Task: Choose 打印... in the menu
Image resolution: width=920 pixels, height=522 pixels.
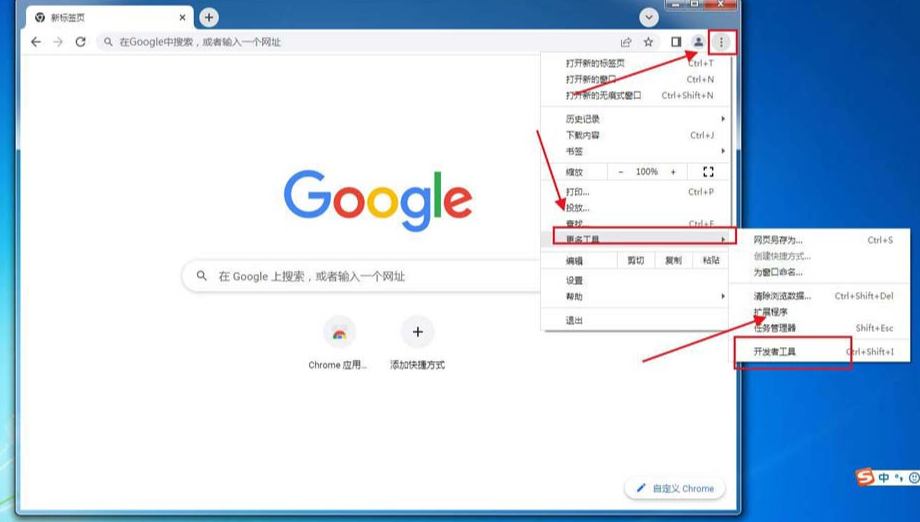Action: (637, 192)
